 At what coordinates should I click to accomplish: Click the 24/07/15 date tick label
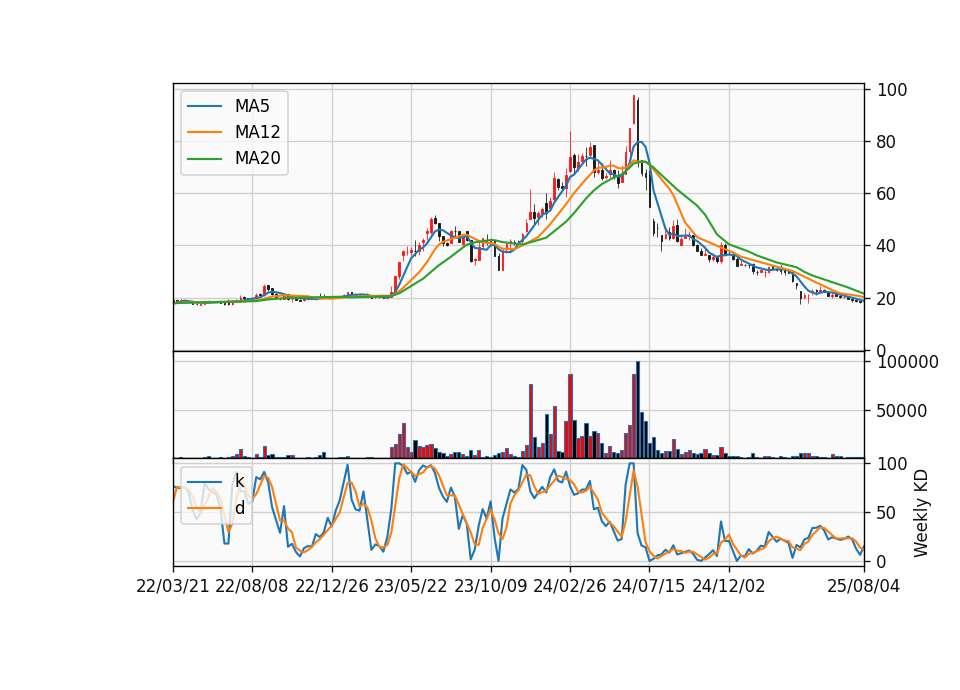(x=648, y=586)
